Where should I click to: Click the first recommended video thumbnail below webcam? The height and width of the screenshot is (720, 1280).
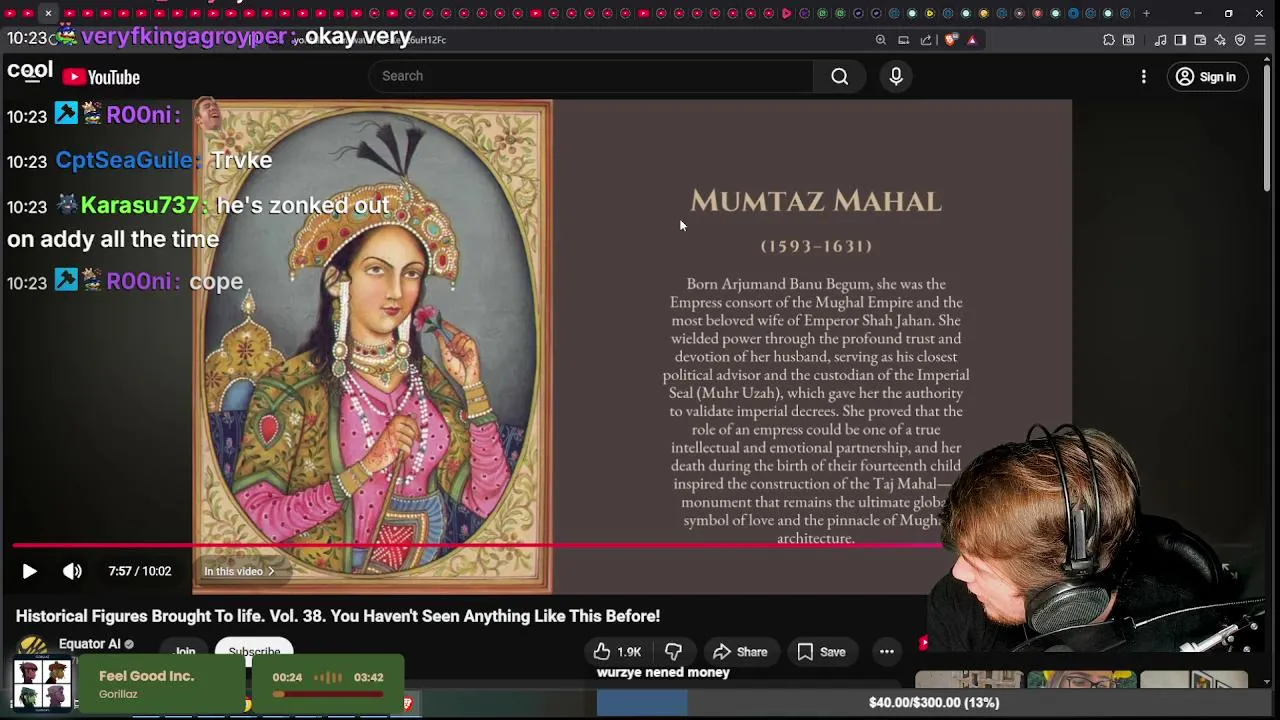tap(970, 681)
